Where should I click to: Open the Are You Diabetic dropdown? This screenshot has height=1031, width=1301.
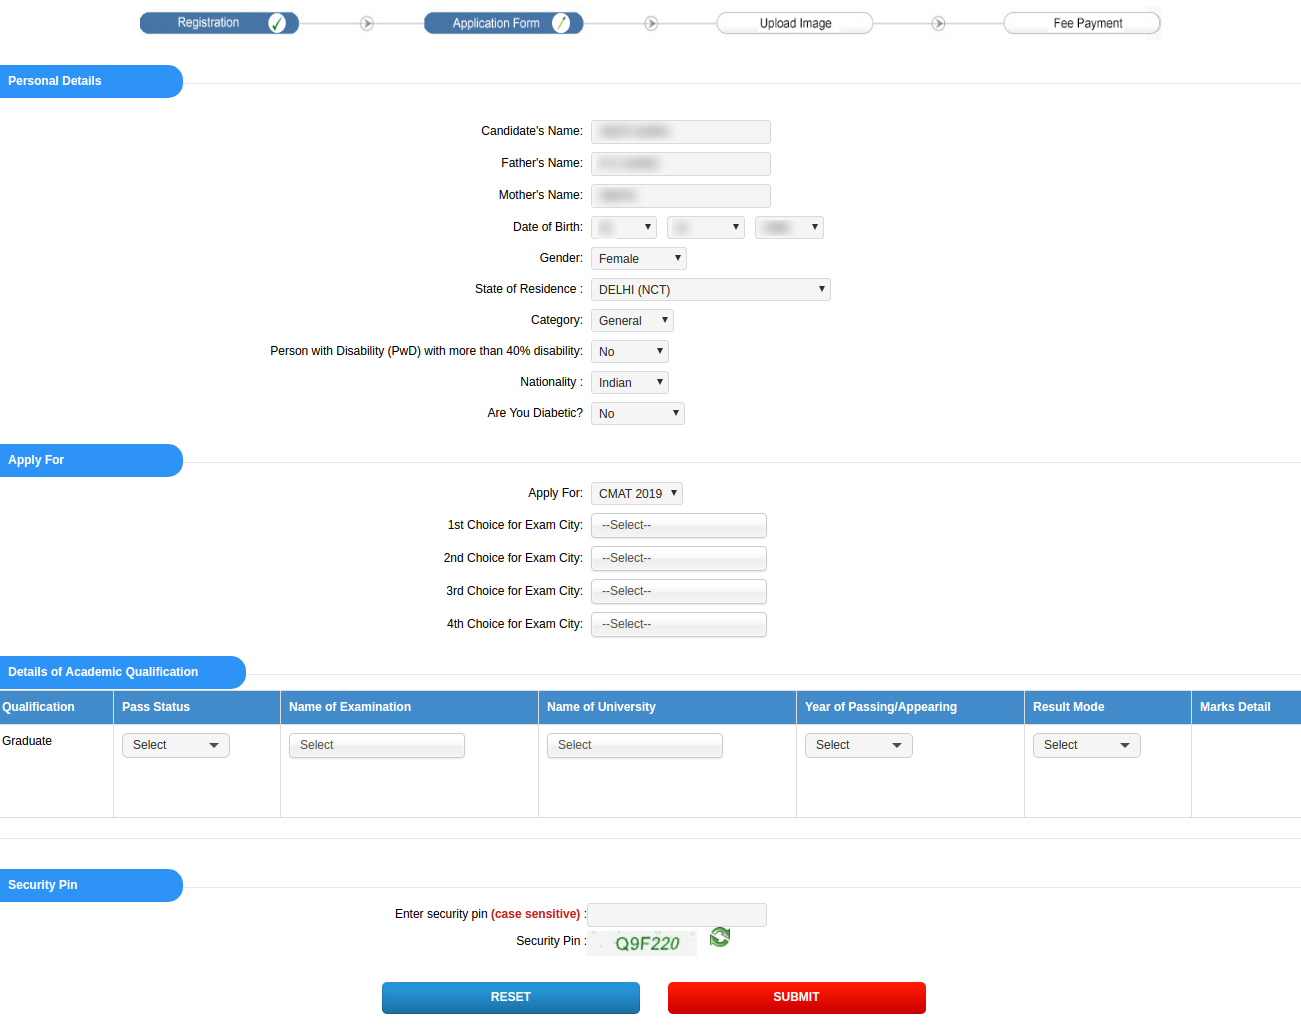[637, 413]
